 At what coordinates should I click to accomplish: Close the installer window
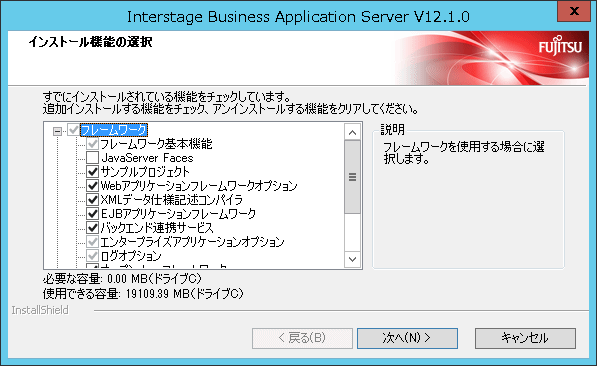tap(574, 11)
